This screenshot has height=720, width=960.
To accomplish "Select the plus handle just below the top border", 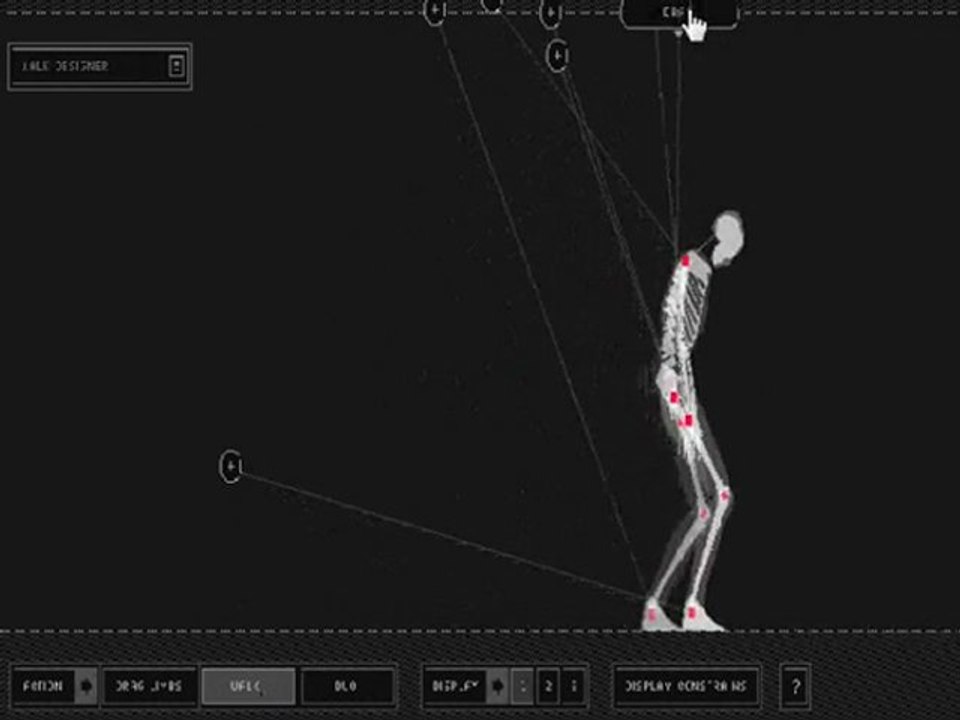I will pyautogui.click(x=557, y=56).
